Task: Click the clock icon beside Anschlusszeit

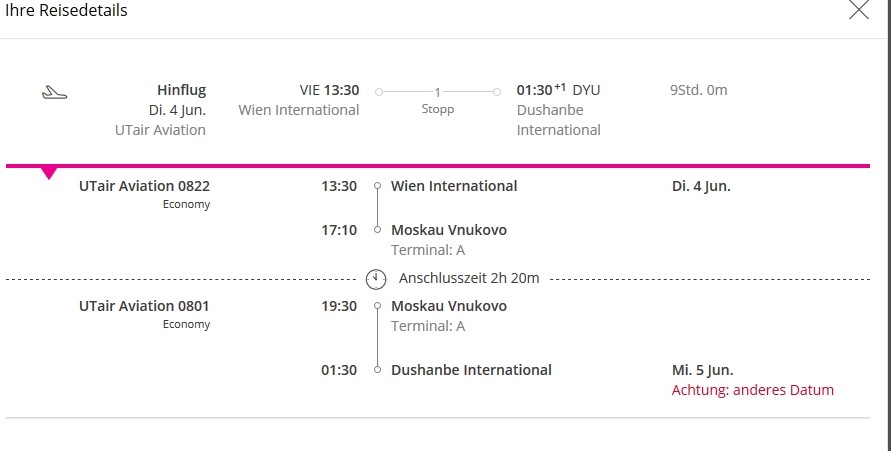Action: 376,278
